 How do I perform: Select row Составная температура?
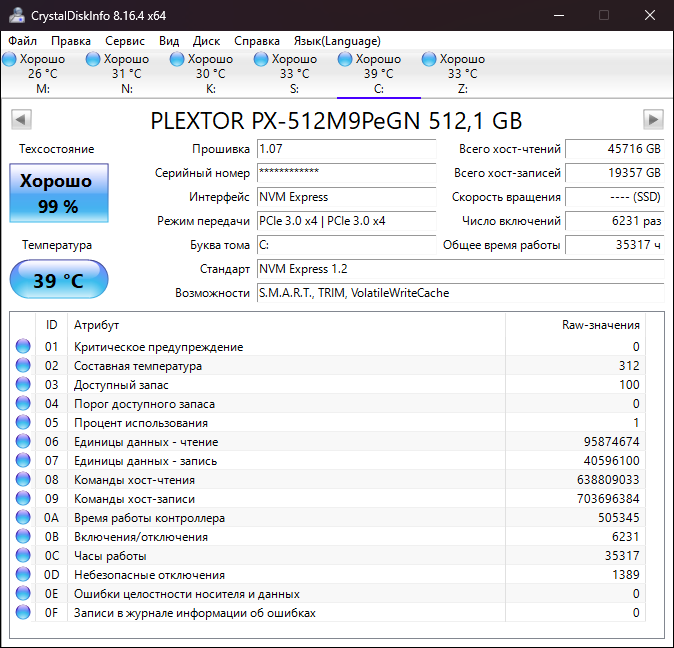pos(328,365)
